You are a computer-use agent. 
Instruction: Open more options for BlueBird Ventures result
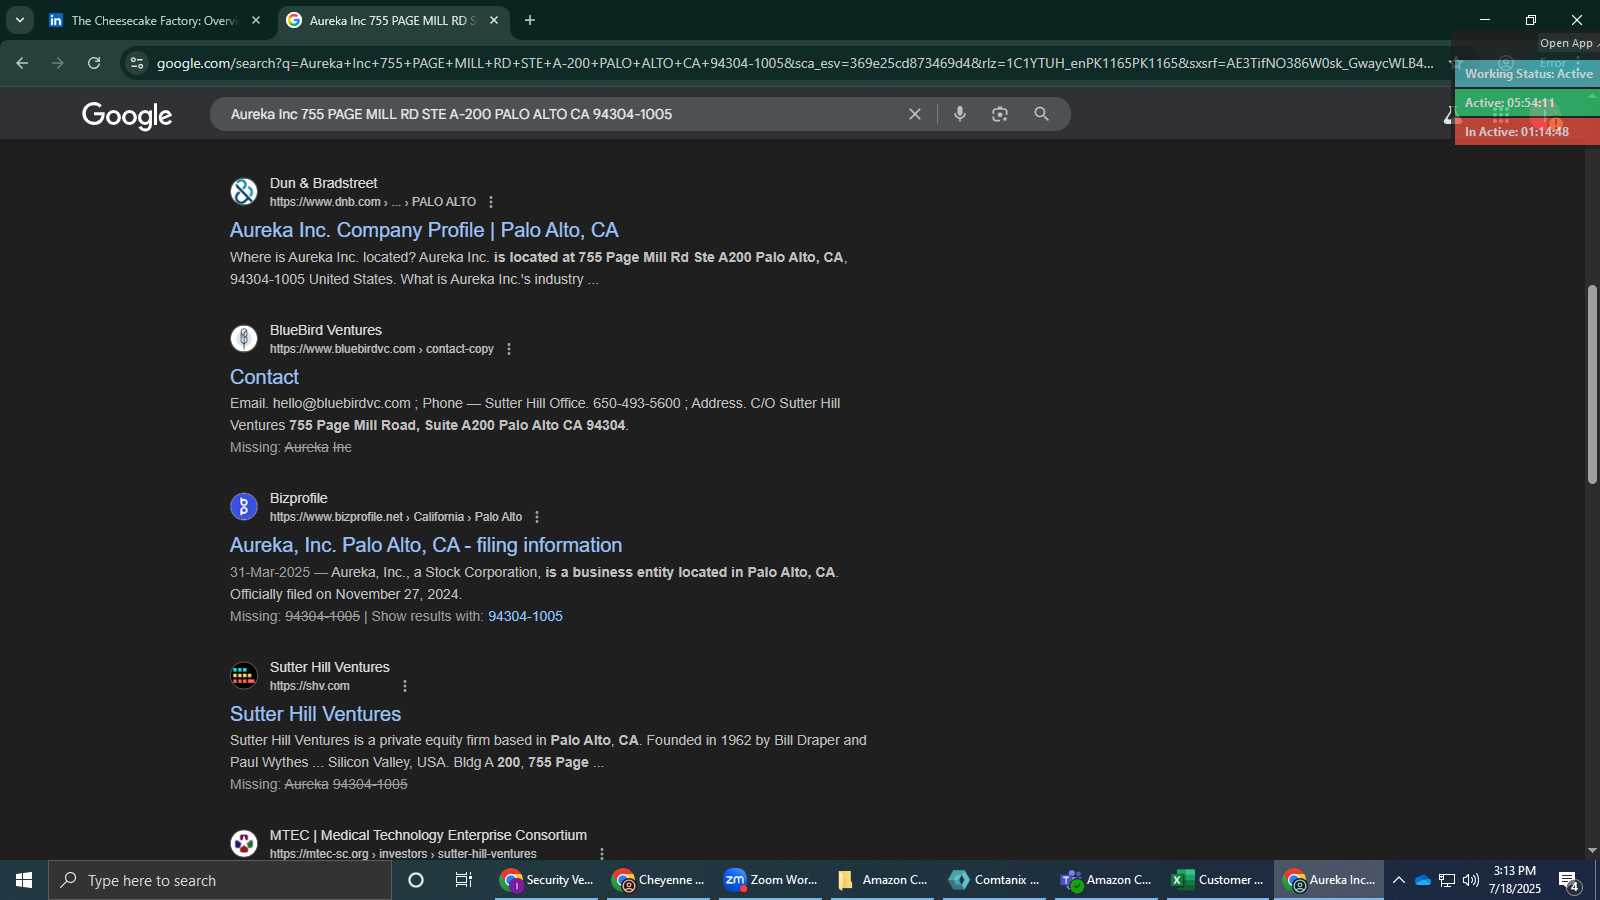pos(509,349)
